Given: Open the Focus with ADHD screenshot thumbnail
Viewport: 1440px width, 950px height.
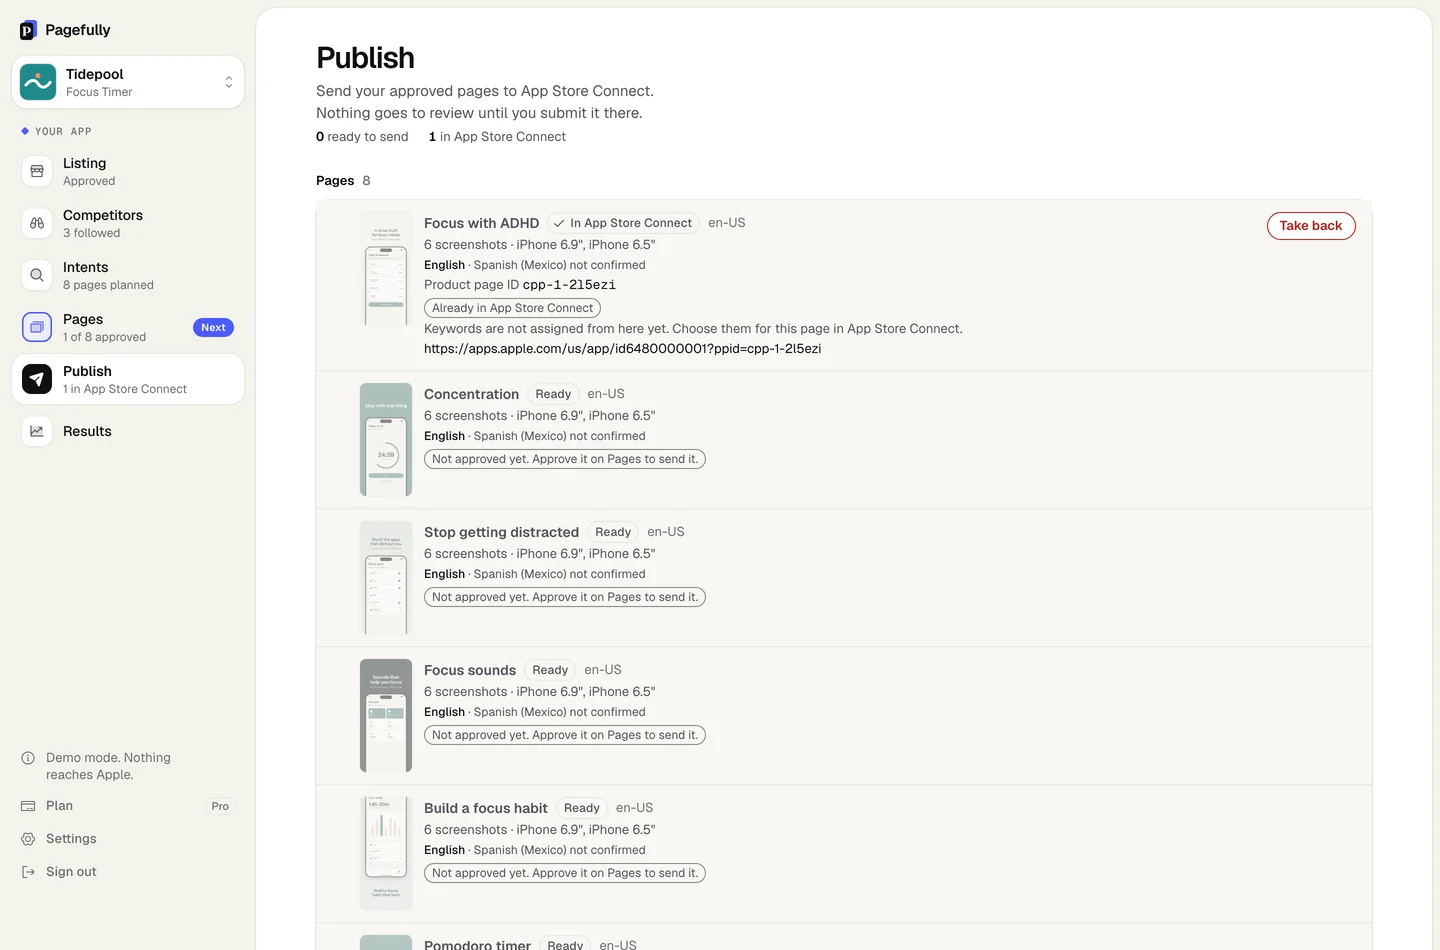Looking at the screenshot, I should click(386, 269).
